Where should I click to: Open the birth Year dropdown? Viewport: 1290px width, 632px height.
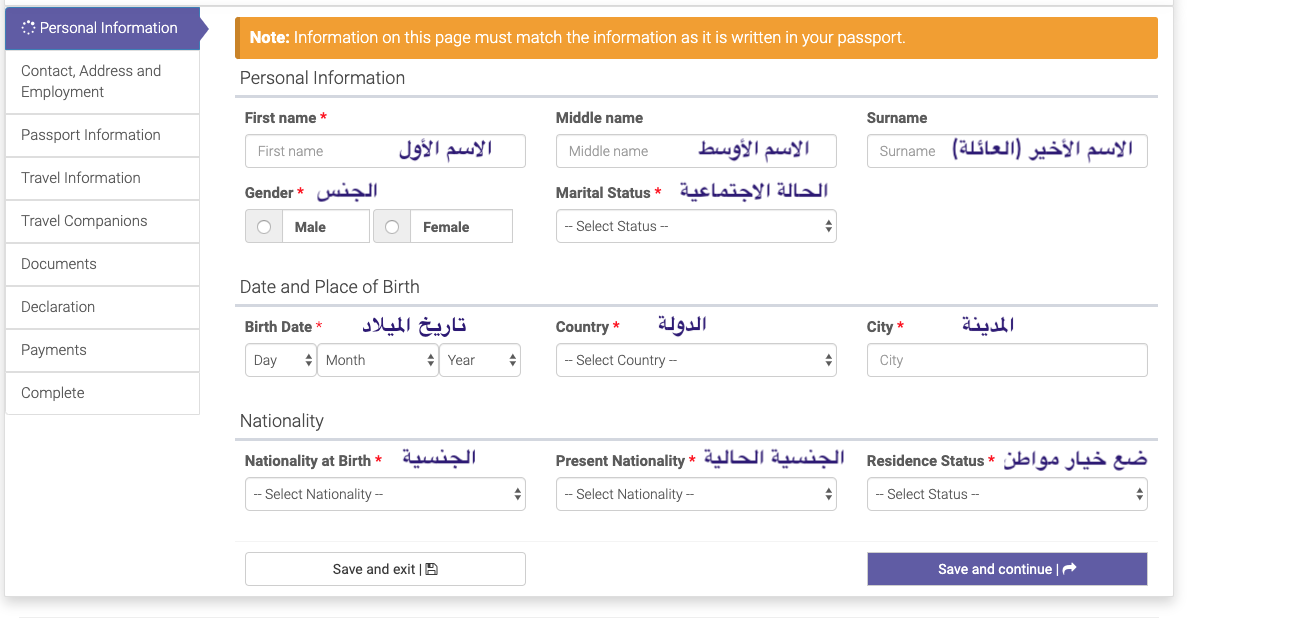coord(480,360)
